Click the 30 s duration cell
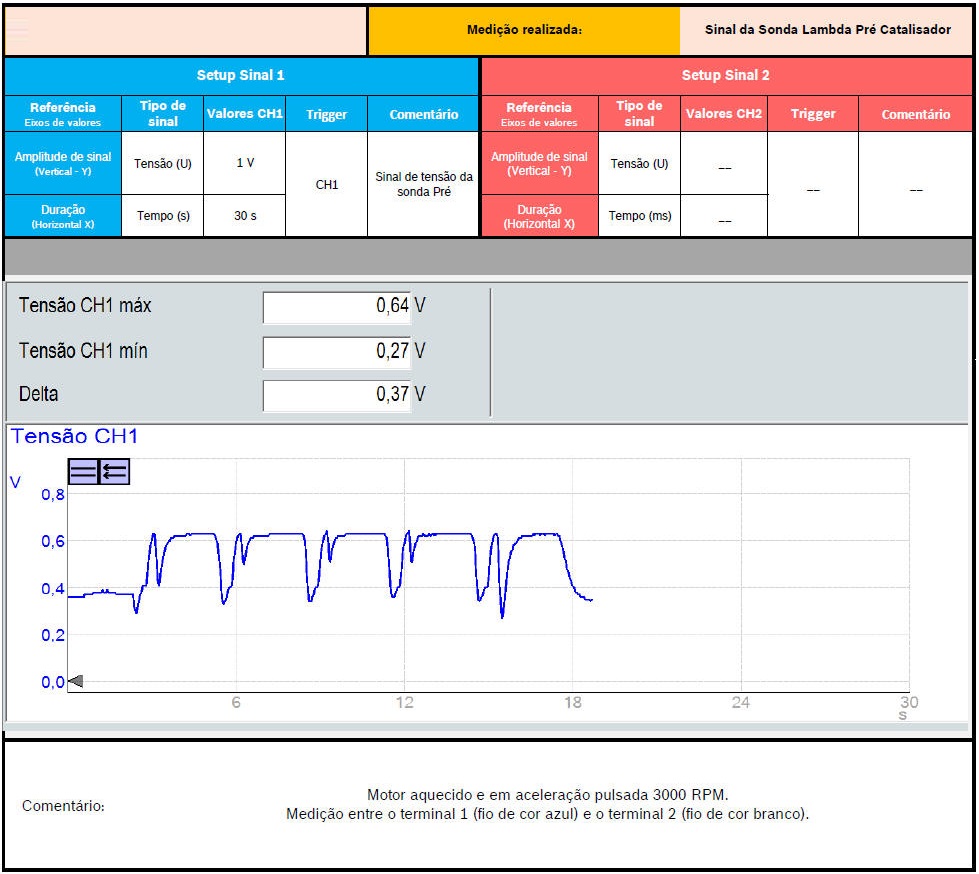 coord(245,215)
